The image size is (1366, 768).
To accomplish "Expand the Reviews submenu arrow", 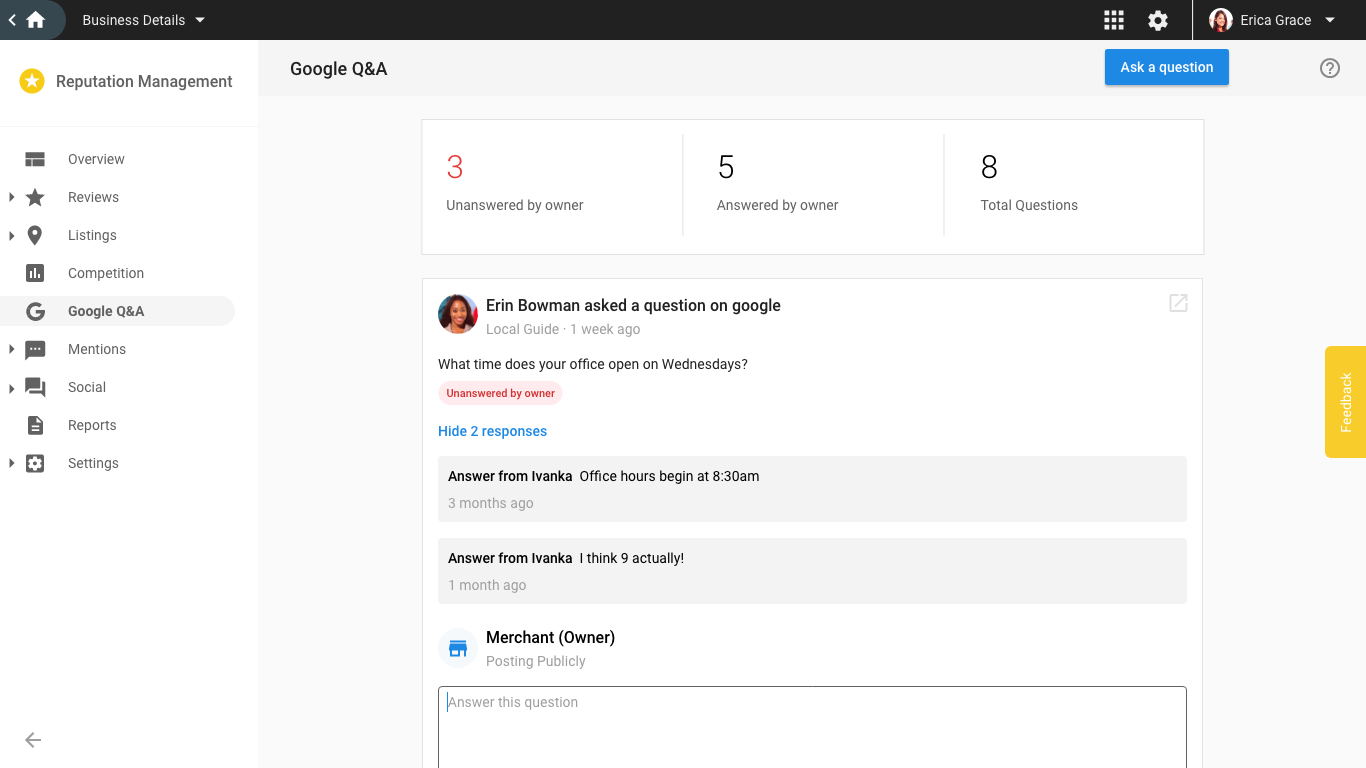I will click(x=11, y=197).
